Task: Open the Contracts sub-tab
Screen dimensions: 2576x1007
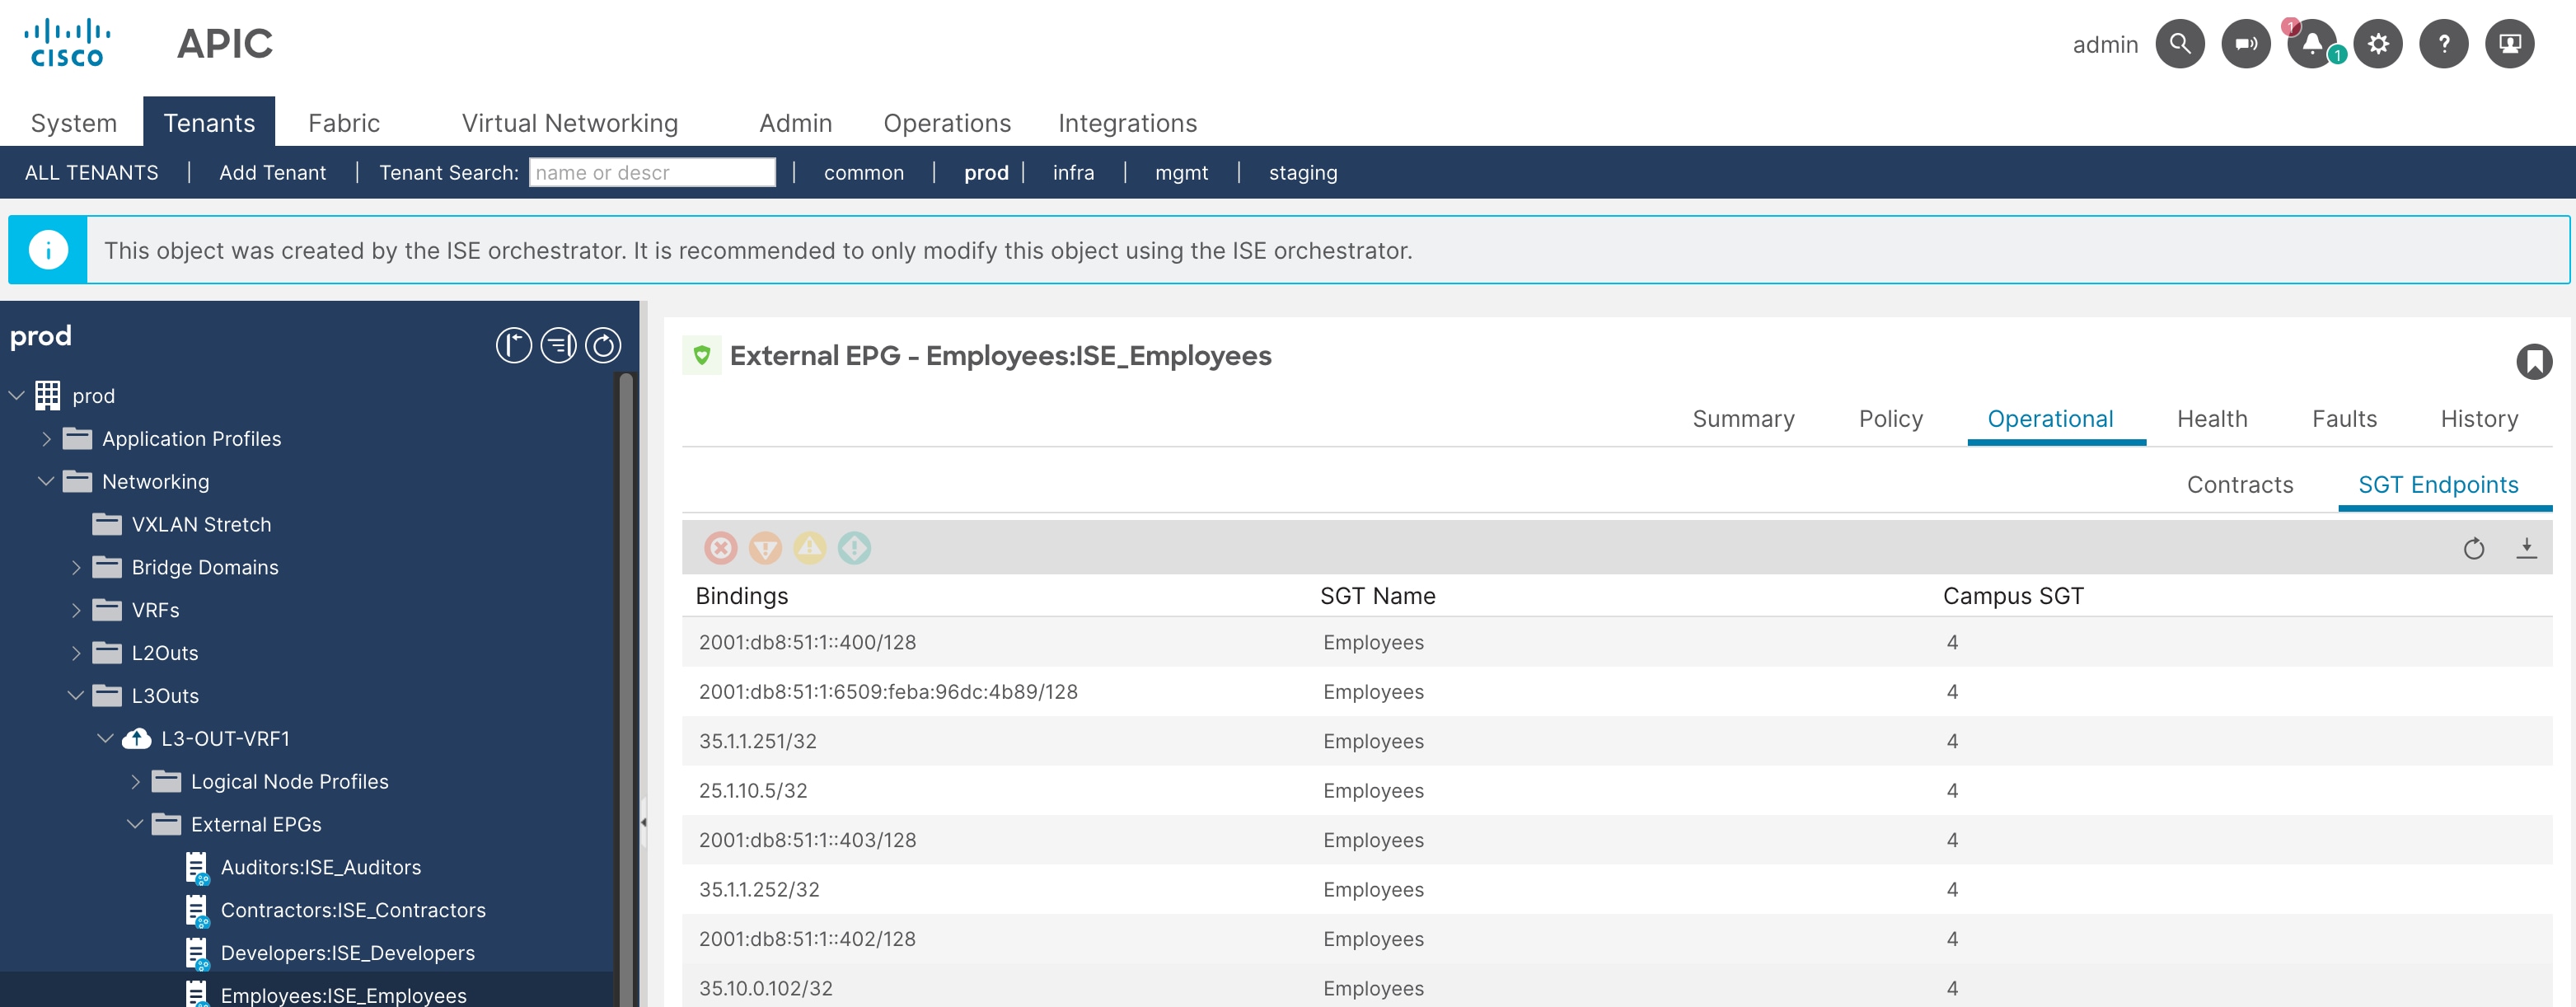Action: point(2239,485)
